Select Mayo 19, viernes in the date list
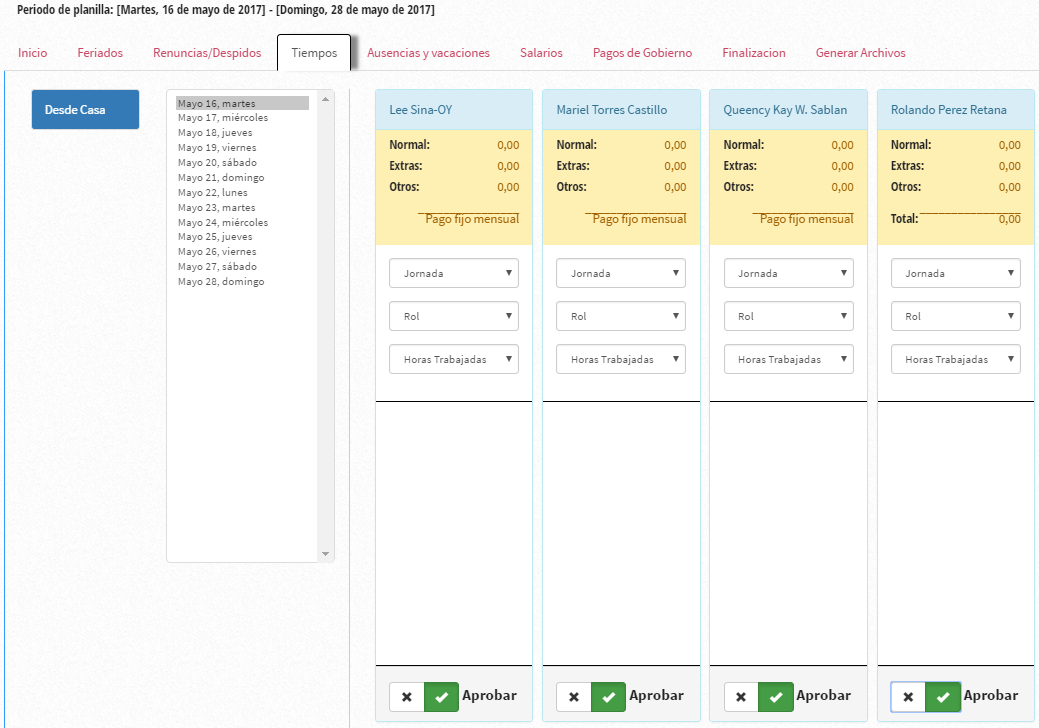Screen dimensions: 1039x728 [x=243, y=148]
